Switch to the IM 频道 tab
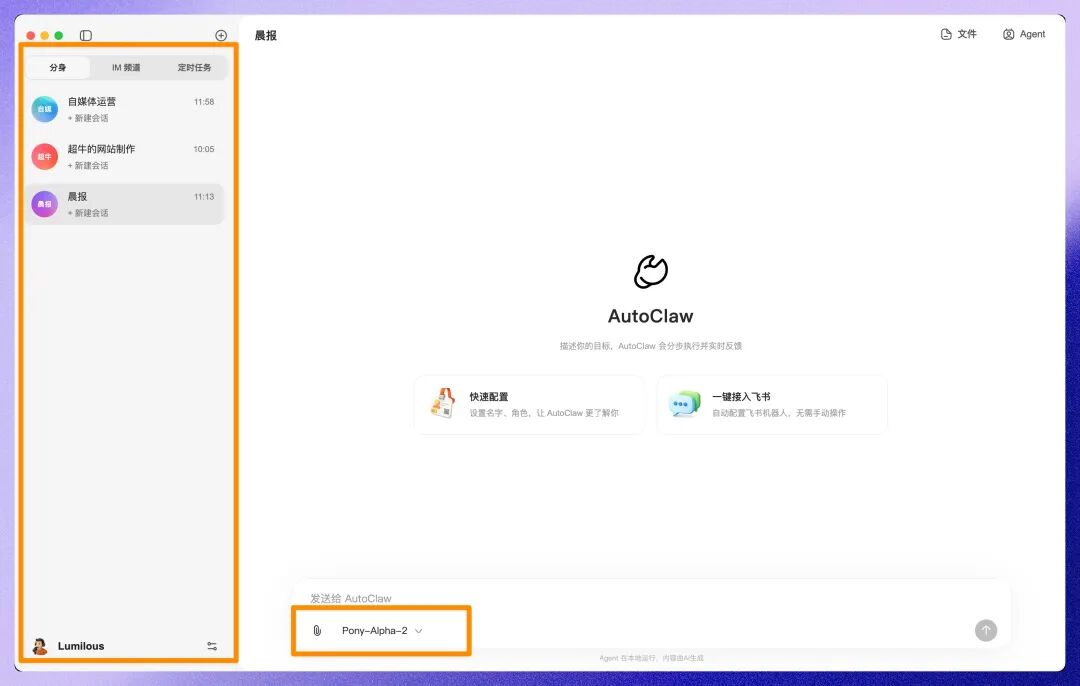1080x686 pixels. [x=126, y=67]
